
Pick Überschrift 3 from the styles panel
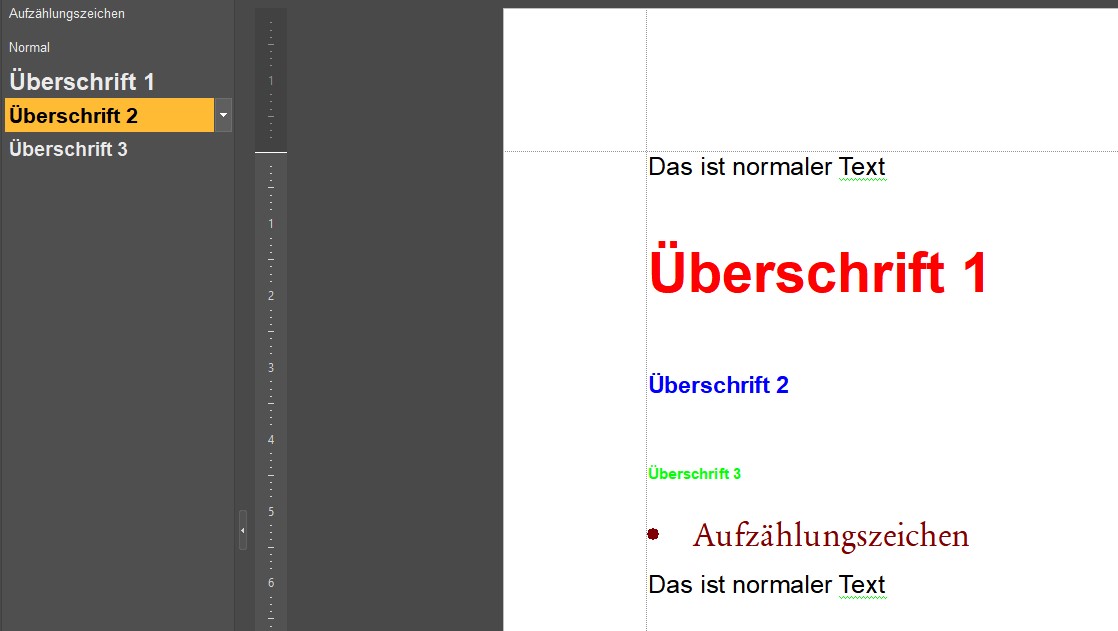[68, 150]
